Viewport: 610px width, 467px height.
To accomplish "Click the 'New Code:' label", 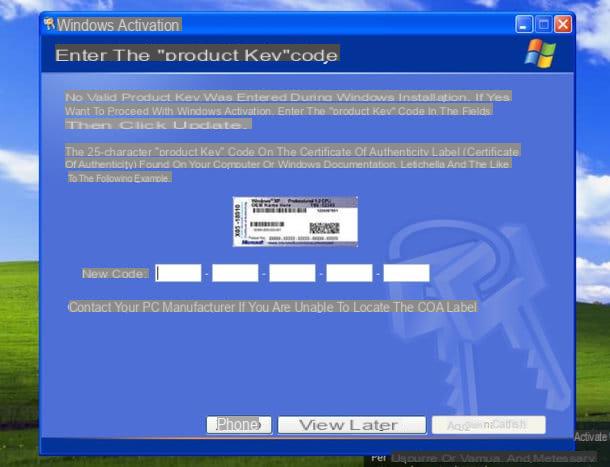I will (115, 274).
